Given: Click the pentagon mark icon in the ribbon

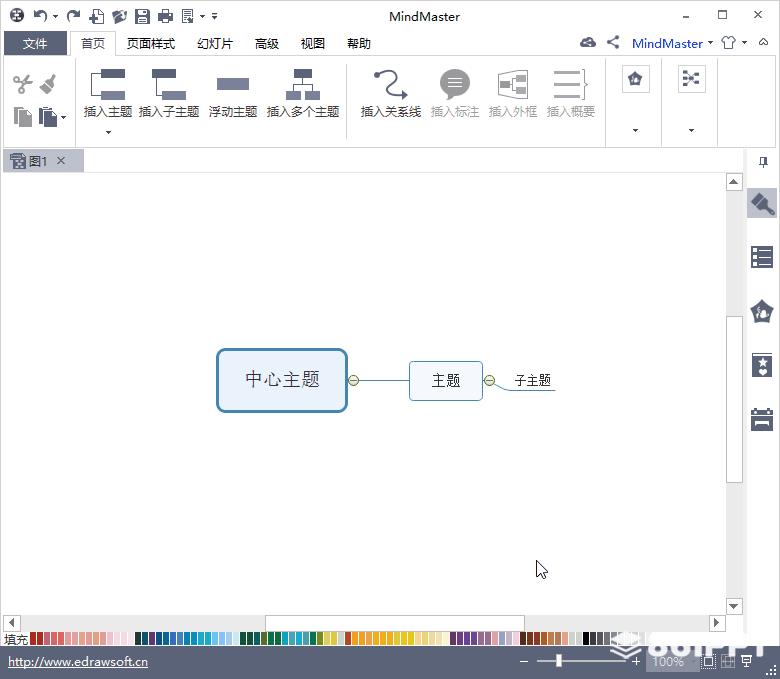Looking at the screenshot, I should tap(635, 79).
